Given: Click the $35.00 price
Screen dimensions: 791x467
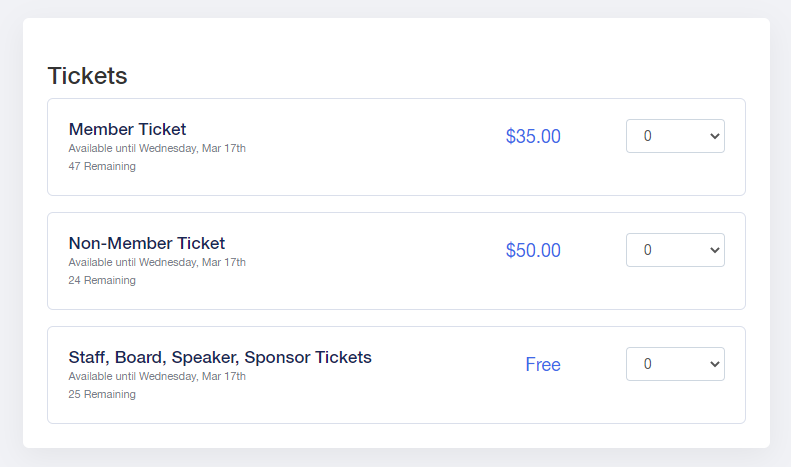Looking at the screenshot, I should (533, 137).
